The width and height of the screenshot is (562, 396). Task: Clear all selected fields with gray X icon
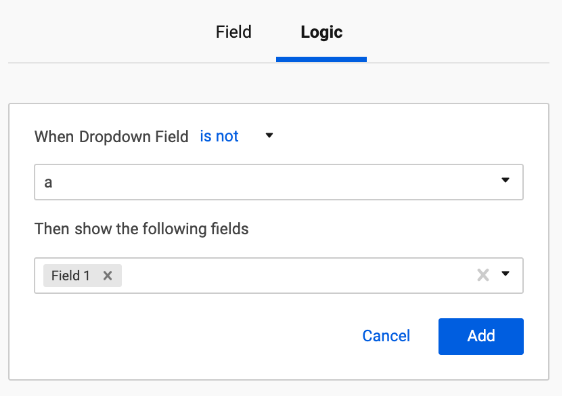(x=483, y=275)
